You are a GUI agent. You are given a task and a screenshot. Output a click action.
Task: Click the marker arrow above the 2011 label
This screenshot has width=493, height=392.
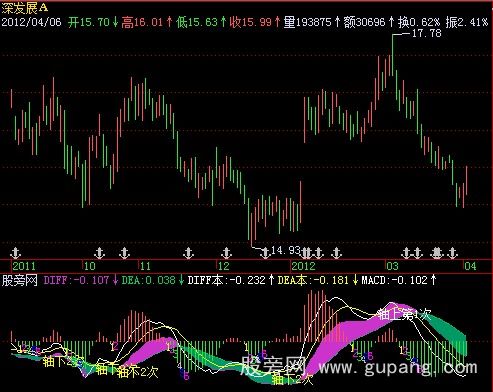click(x=16, y=253)
